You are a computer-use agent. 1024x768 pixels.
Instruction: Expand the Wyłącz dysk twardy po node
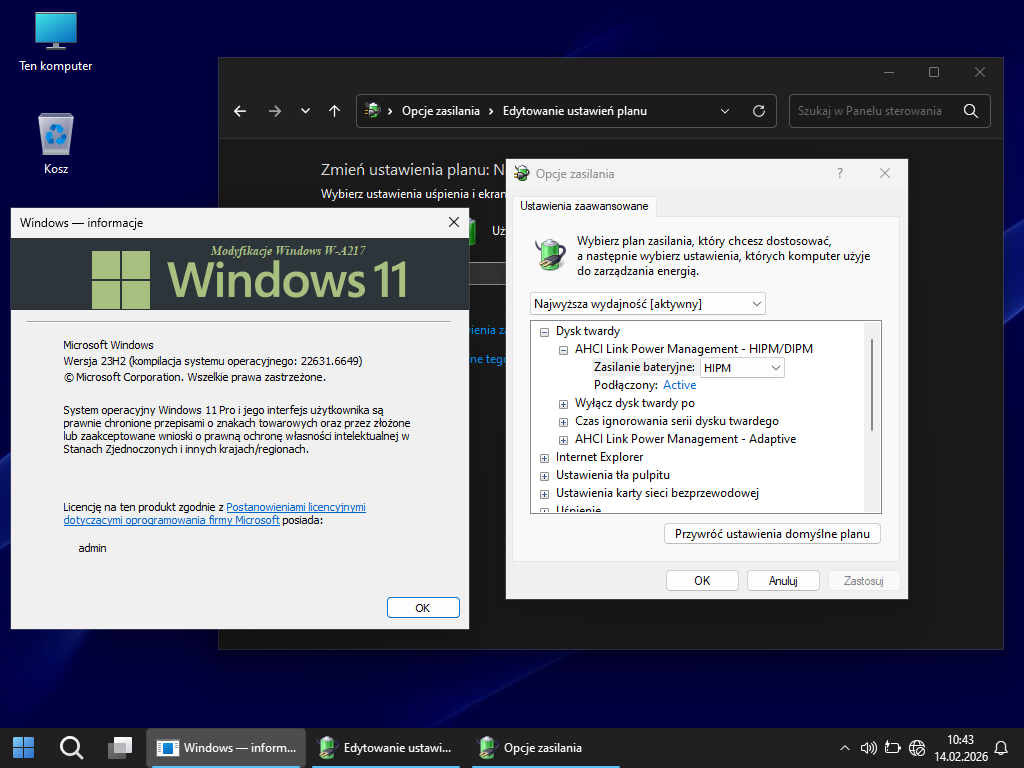pyautogui.click(x=564, y=403)
